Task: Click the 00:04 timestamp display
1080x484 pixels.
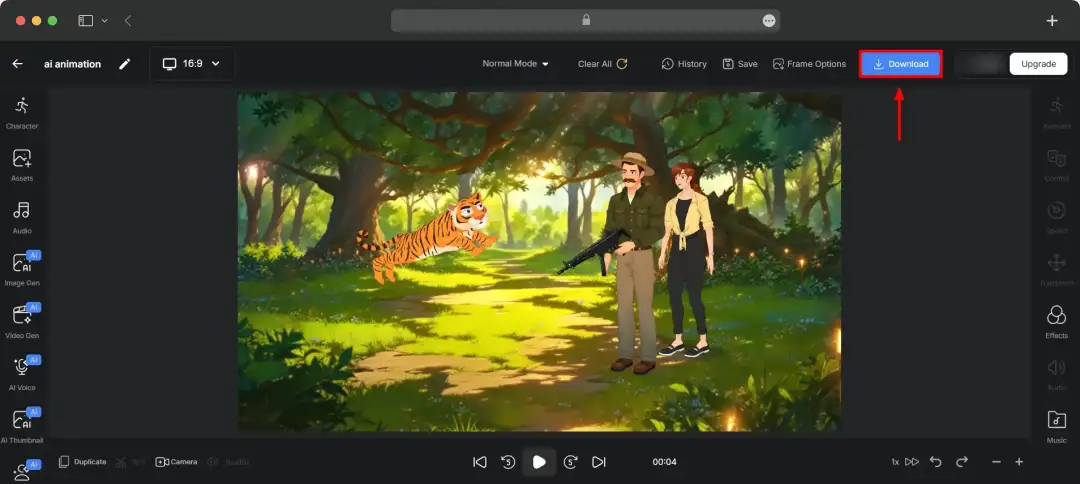Action: (x=664, y=462)
